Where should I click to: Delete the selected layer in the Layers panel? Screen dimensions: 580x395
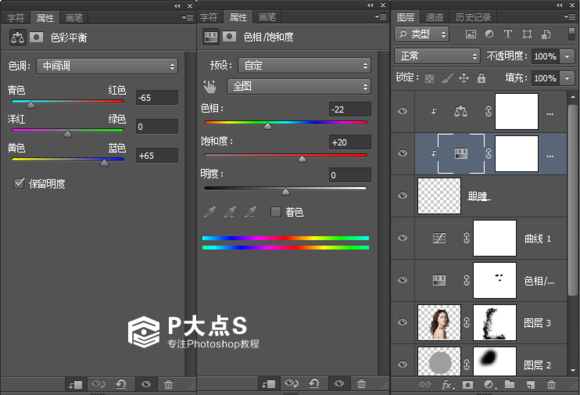click(x=551, y=385)
